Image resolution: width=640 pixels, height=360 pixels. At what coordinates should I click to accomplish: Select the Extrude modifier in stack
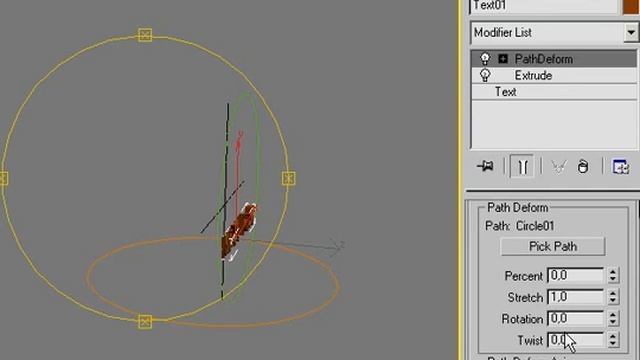[x=554, y=76]
